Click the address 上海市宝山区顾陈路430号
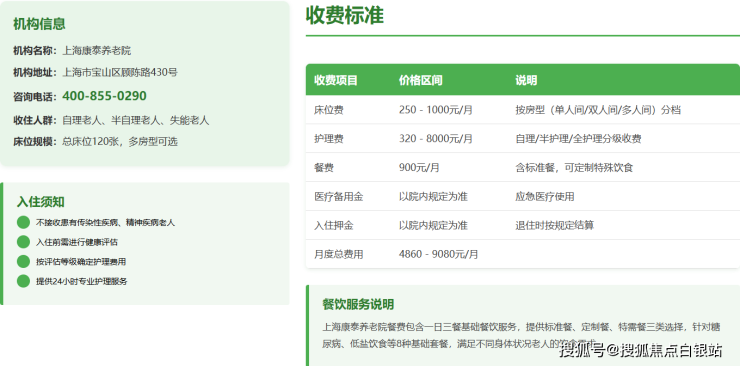Image resolution: width=740 pixels, height=366 pixels. pos(120,72)
